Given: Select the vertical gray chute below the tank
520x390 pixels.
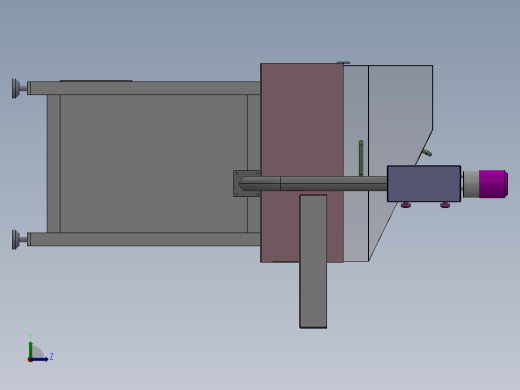Looking at the screenshot, I should [313, 262].
